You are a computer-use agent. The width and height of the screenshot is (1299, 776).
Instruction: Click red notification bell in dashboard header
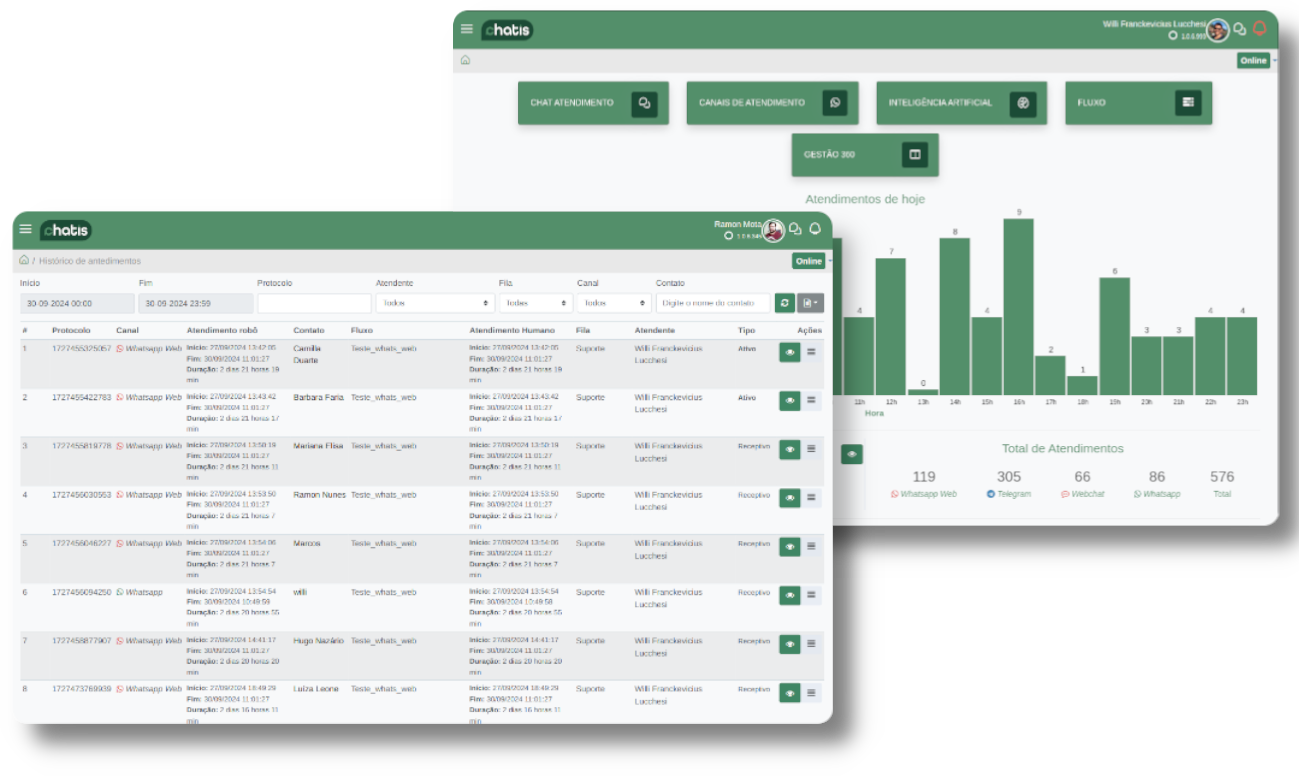(x=1260, y=29)
